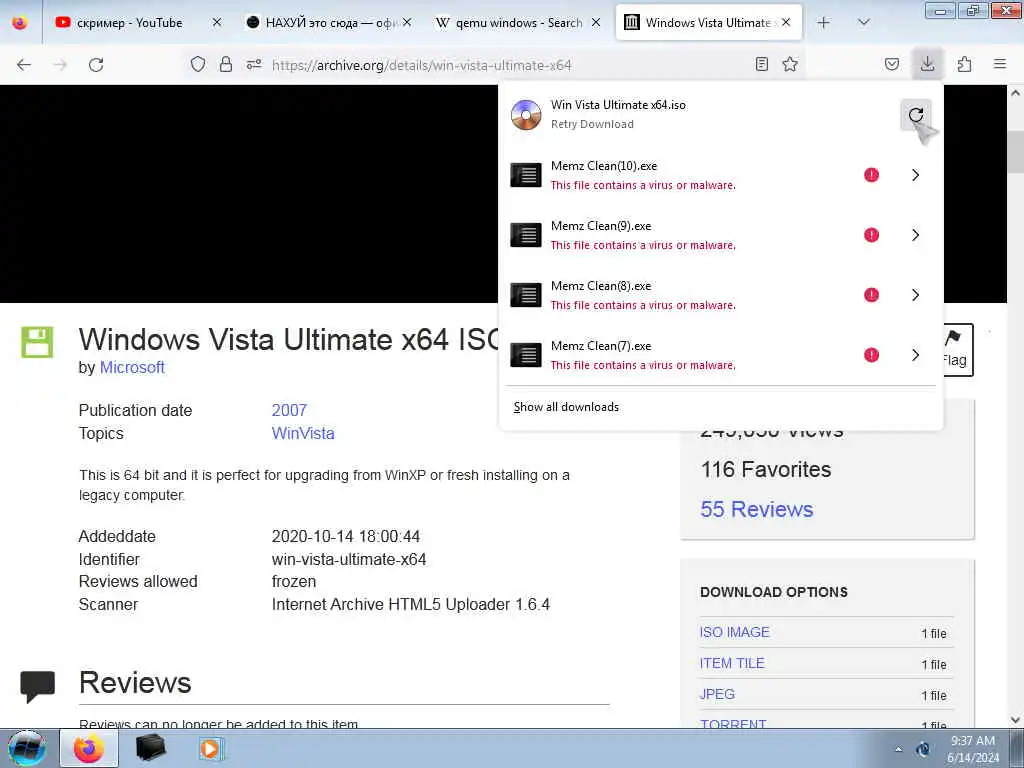Reload the current page
The height and width of the screenshot is (768, 1024).
pyautogui.click(x=96, y=65)
